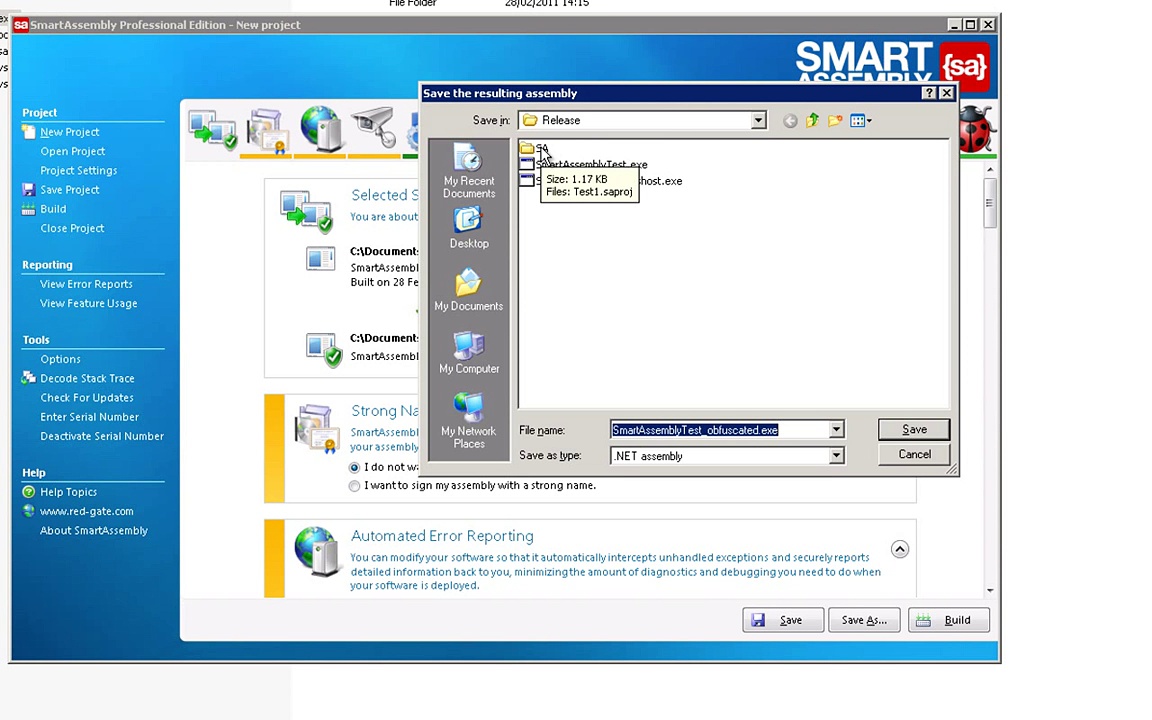Viewport: 1152px width, 720px height.
Task: Click the File name text field
Action: [x=720, y=430]
